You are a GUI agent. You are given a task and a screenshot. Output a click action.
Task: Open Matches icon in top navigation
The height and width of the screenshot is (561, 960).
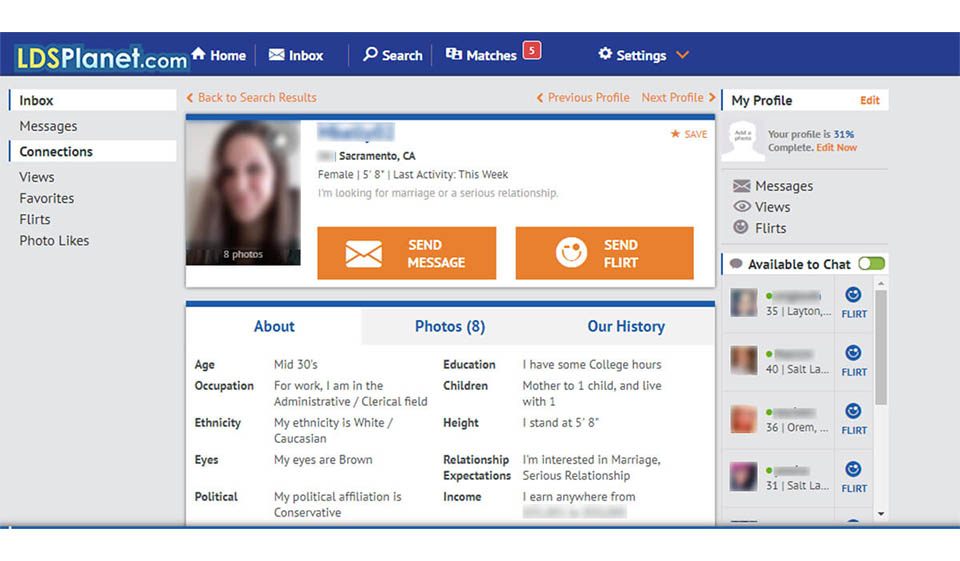pyautogui.click(x=454, y=55)
